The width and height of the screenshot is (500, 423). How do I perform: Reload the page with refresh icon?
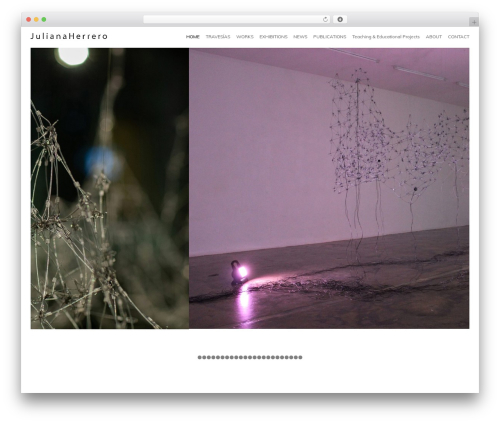(x=325, y=20)
